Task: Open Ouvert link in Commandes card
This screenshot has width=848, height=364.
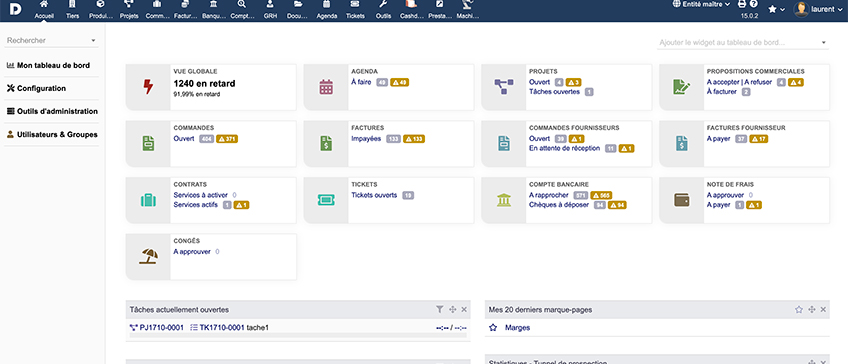Action: (184, 139)
